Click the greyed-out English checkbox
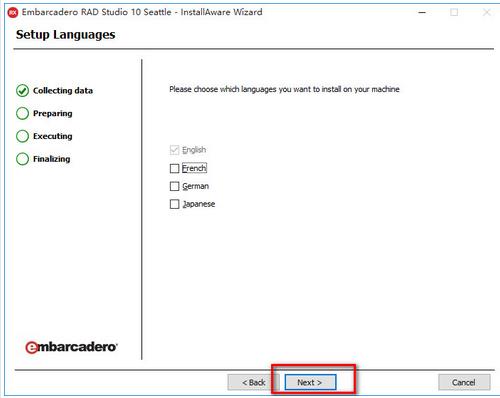This screenshot has height=398, width=500. pyautogui.click(x=174, y=150)
